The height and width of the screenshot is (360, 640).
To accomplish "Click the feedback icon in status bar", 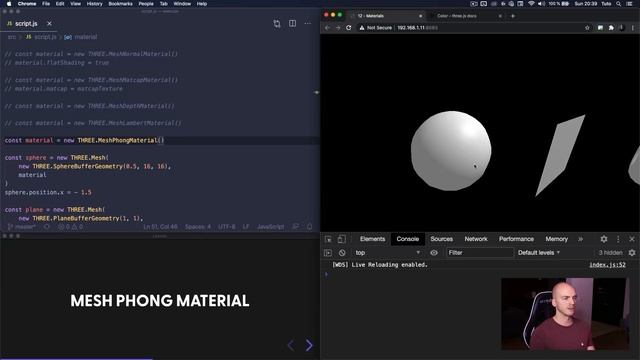I will [x=296, y=227].
